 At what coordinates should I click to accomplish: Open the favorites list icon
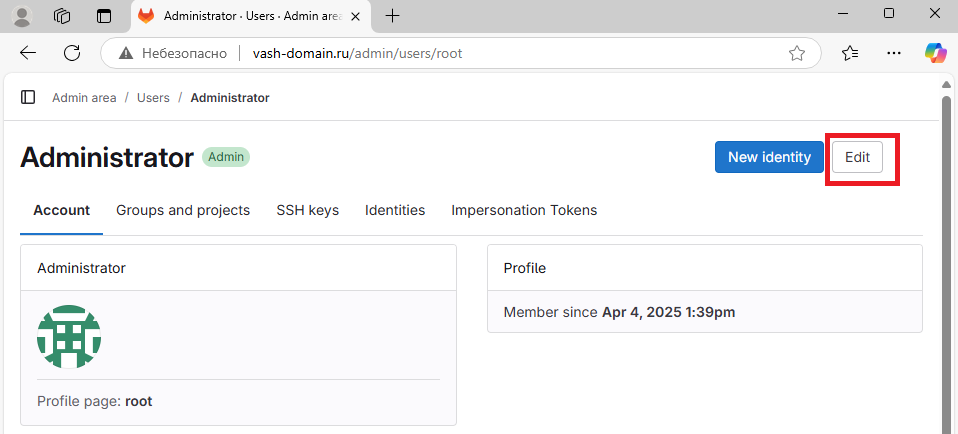click(850, 54)
